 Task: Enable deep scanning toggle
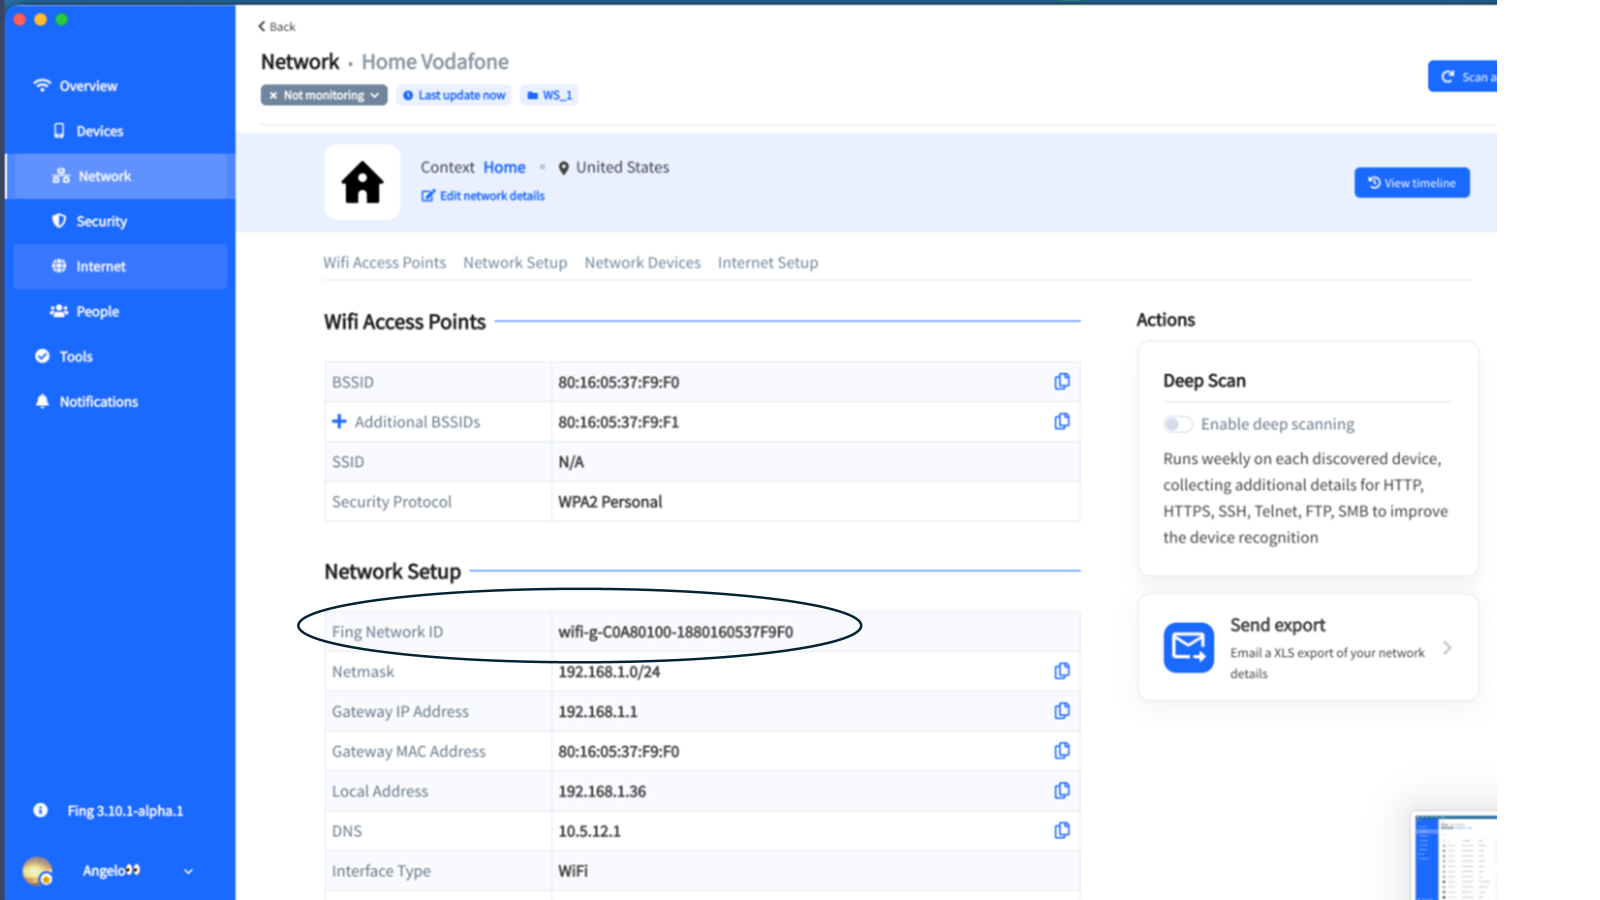(1178, 424)
